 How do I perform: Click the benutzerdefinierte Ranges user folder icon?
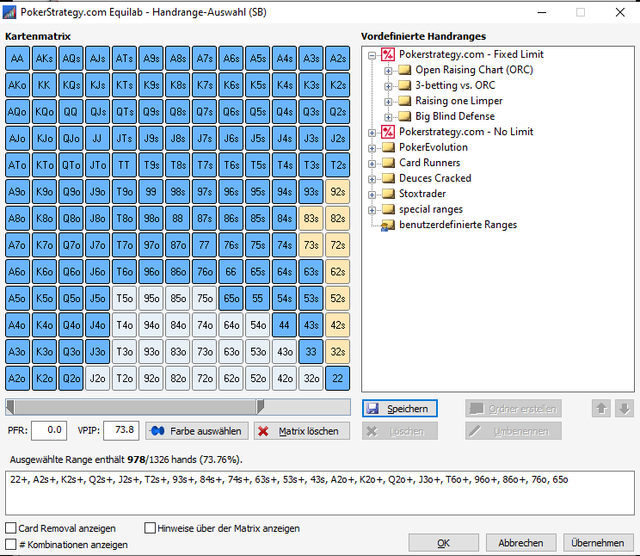388,225
